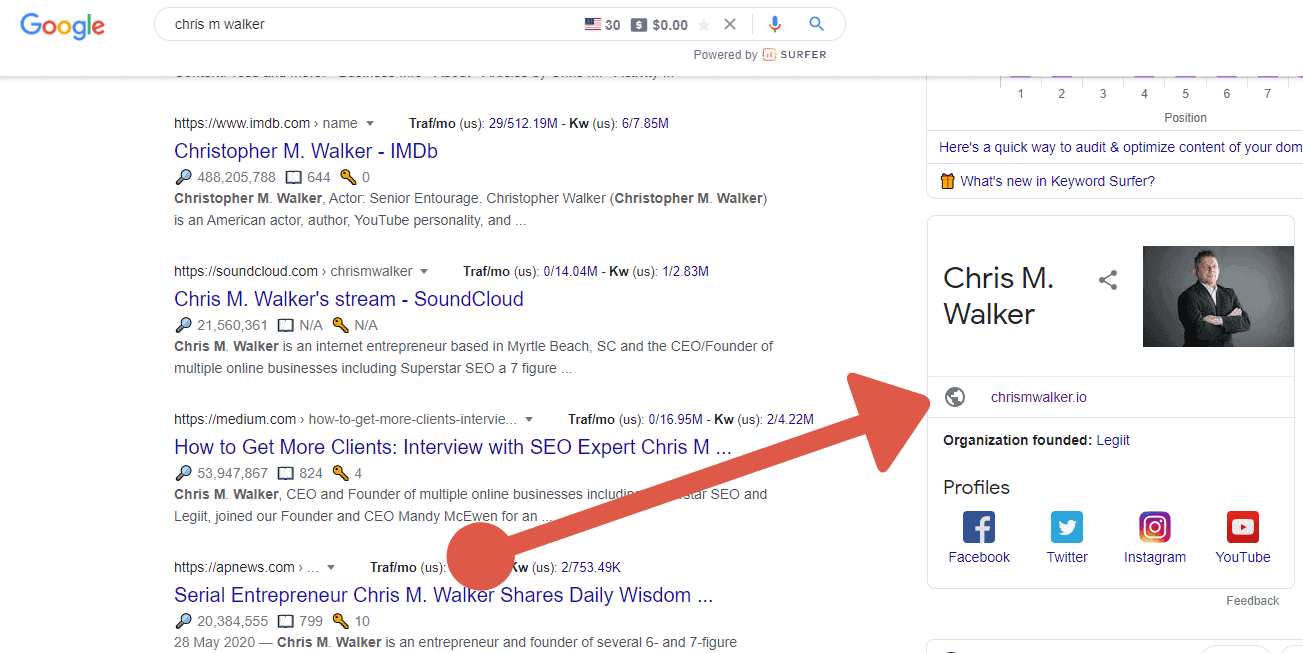Viewport: 1303px width, 653px height.
Task: Submit the search with the magnifier button
Action: (816, 25)
